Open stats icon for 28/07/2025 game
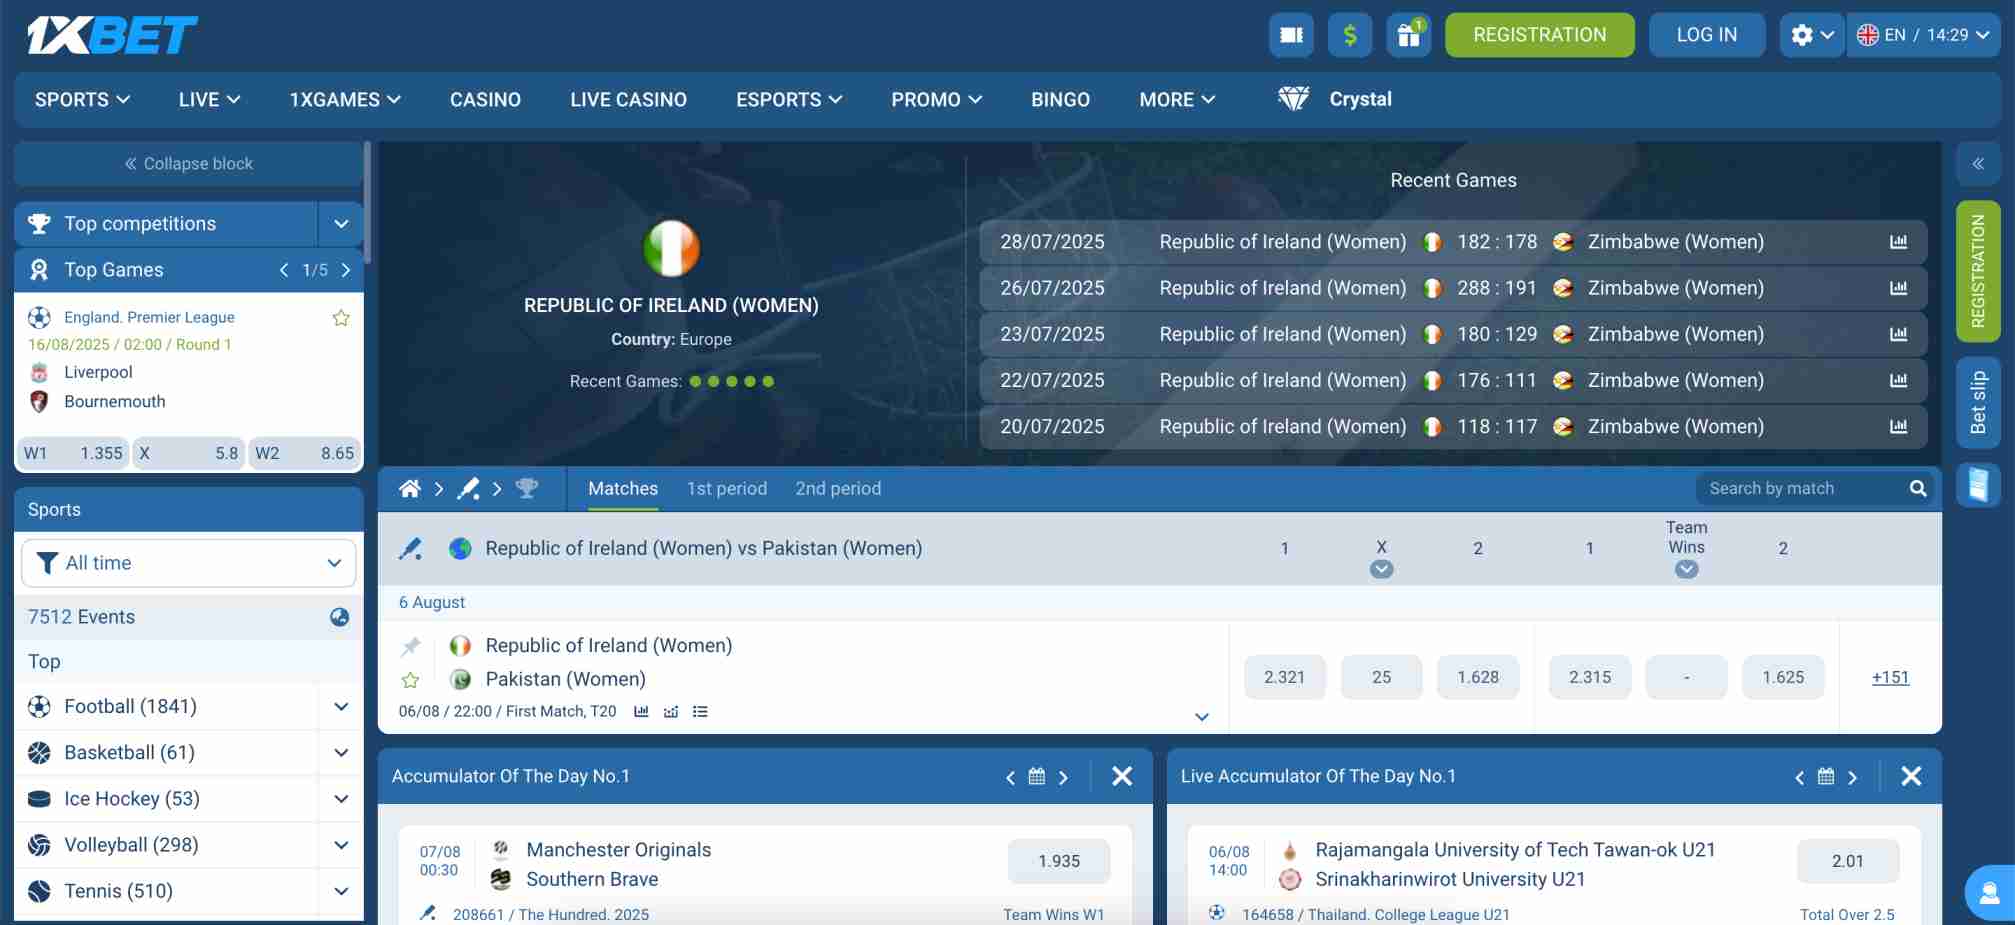The height and width of the screenshot is (925, 2015). [1898, 242]
